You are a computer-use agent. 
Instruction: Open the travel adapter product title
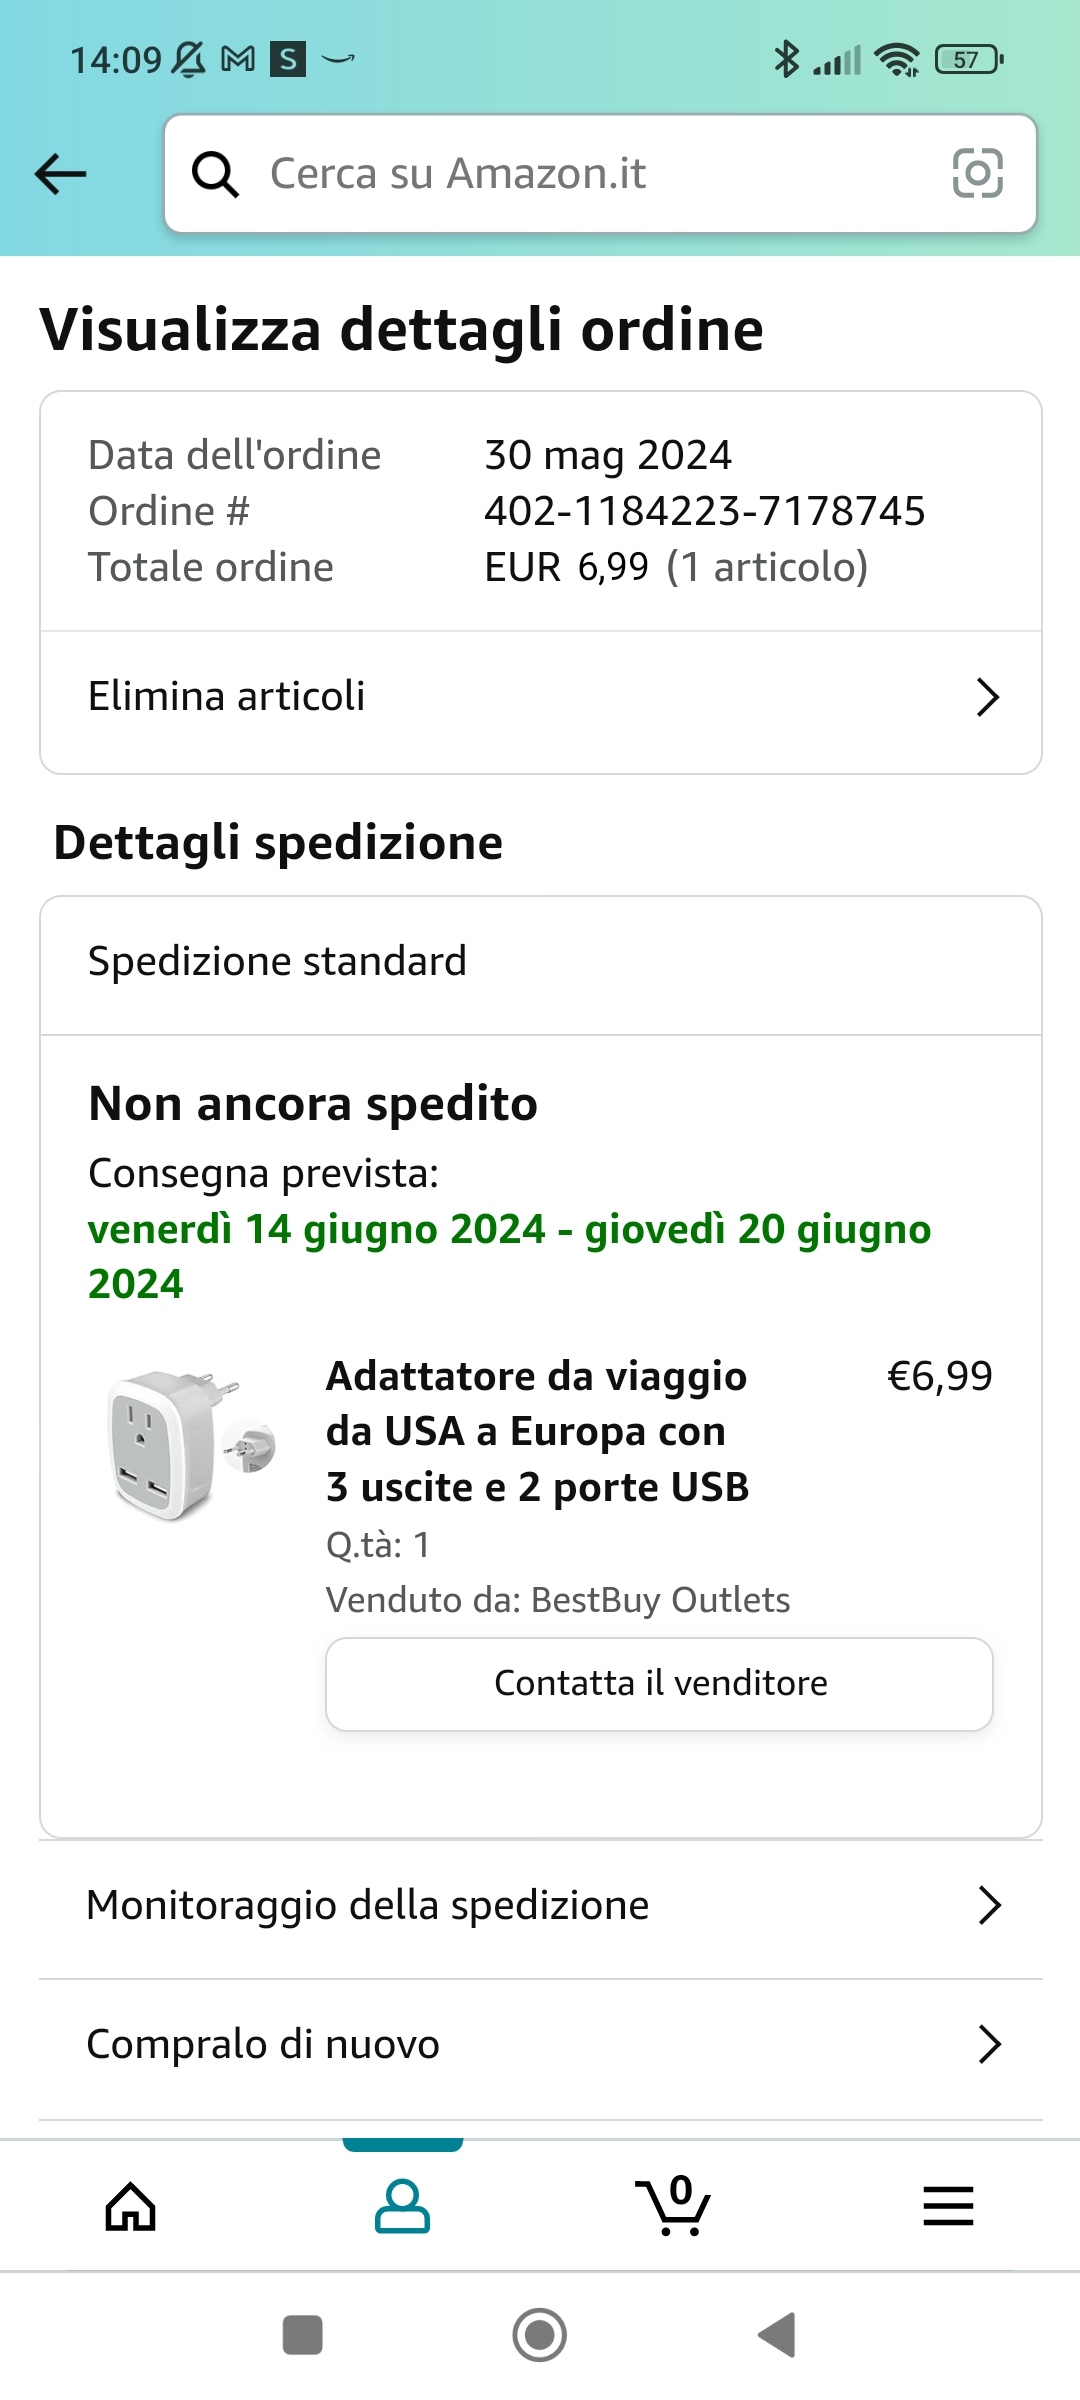[538, 1432]
